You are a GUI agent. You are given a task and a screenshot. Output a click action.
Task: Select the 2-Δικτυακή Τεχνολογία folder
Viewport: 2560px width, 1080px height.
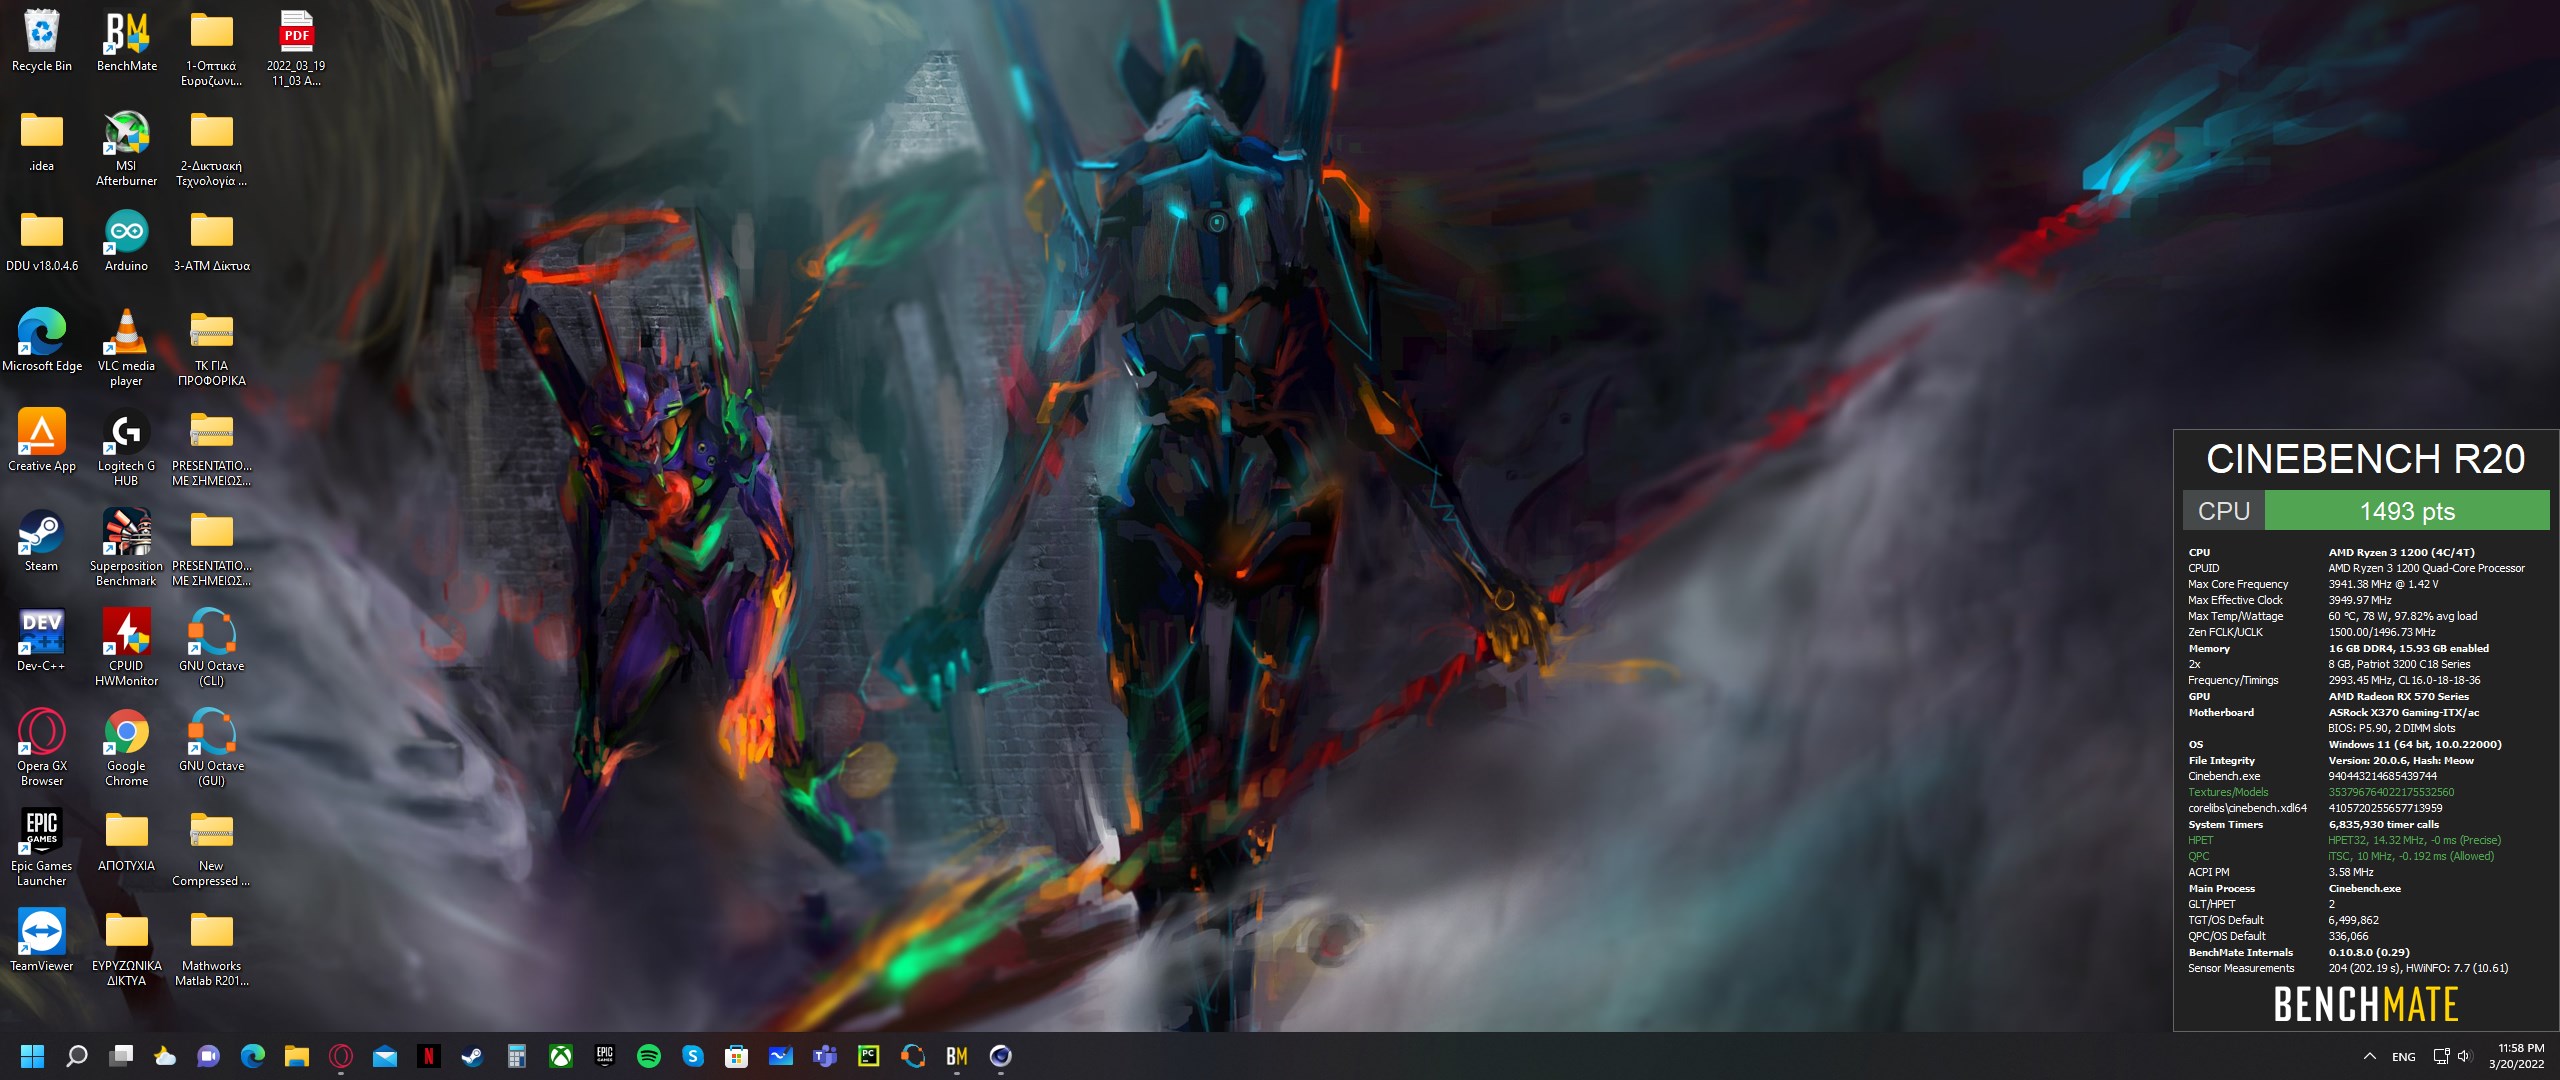point(212,147)
